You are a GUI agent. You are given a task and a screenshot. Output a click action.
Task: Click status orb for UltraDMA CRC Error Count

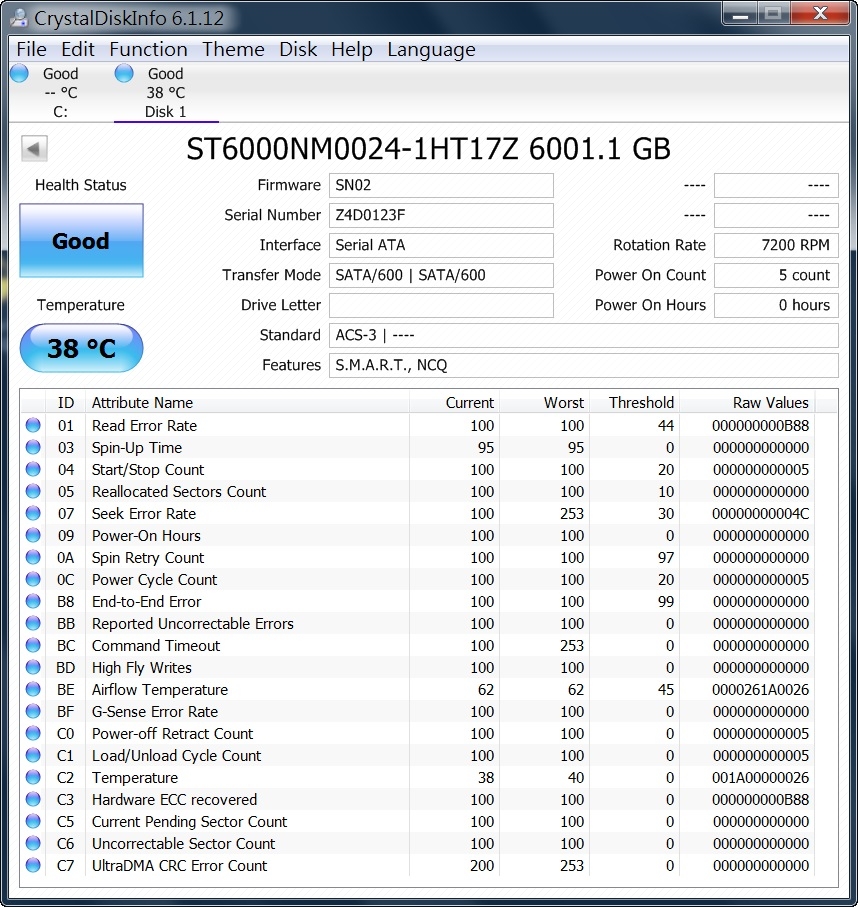33,865
